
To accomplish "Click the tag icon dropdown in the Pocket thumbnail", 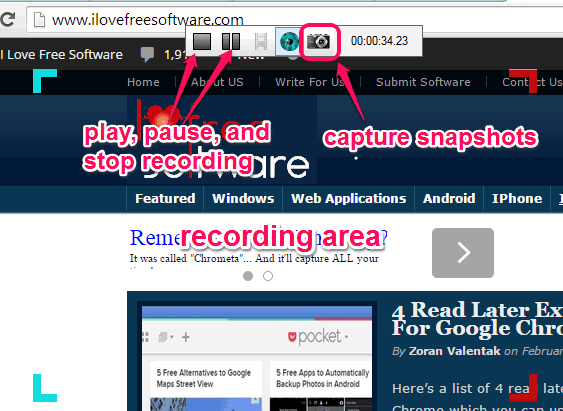I will (166, 337).
